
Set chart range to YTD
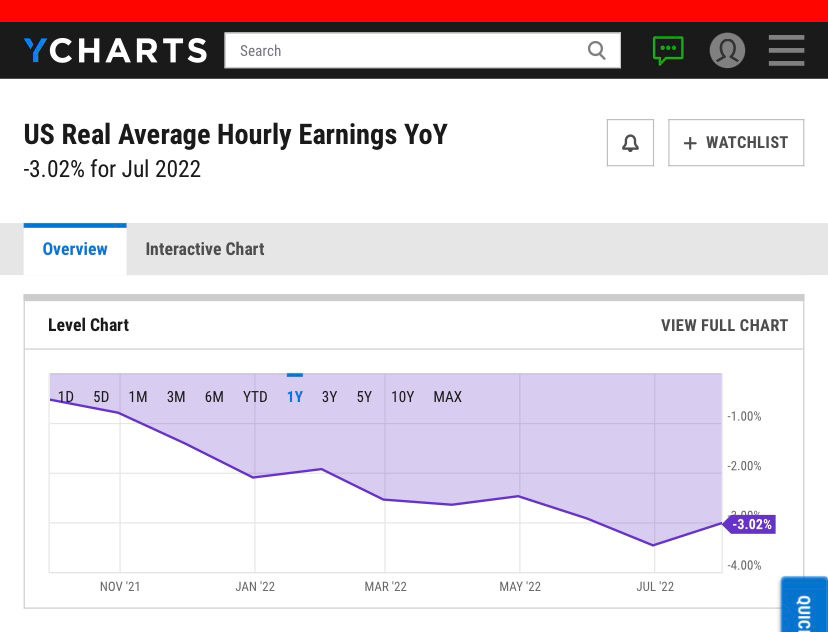pyautogui.click(x=255, y=397)
